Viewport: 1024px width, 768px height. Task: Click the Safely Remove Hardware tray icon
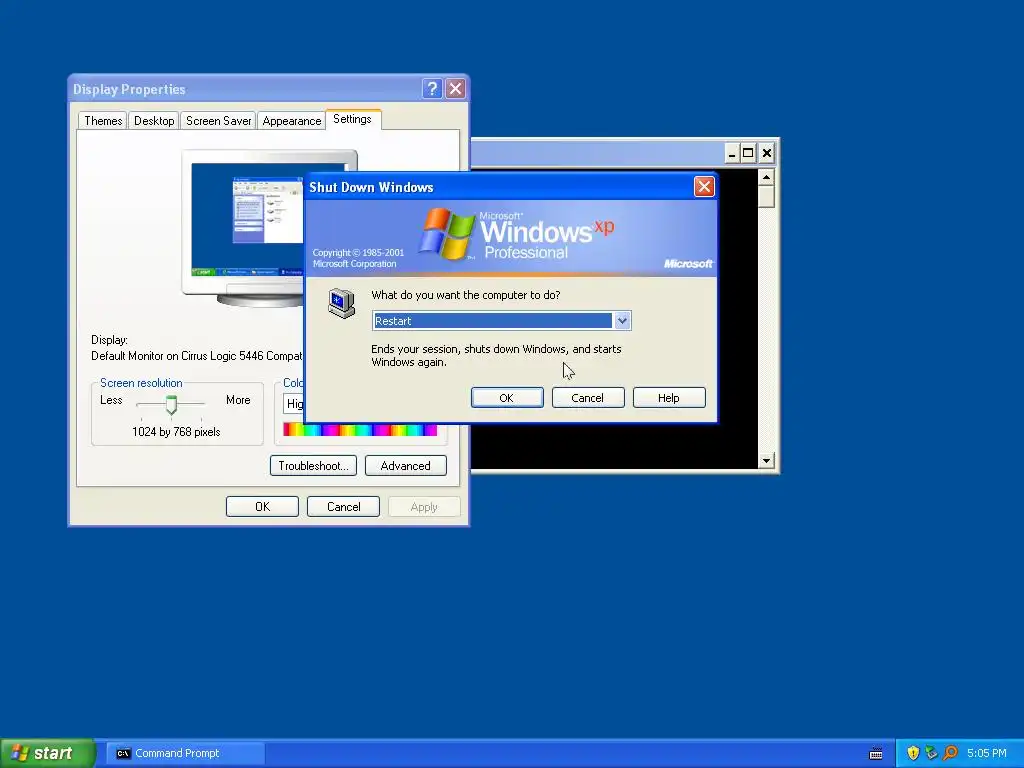click(x=931, y=753)
